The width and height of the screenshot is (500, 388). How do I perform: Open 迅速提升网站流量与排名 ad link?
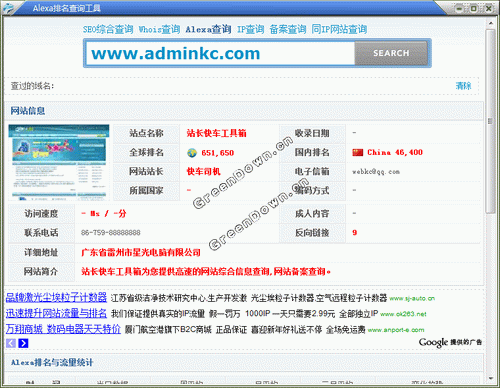tap(56, 313)
